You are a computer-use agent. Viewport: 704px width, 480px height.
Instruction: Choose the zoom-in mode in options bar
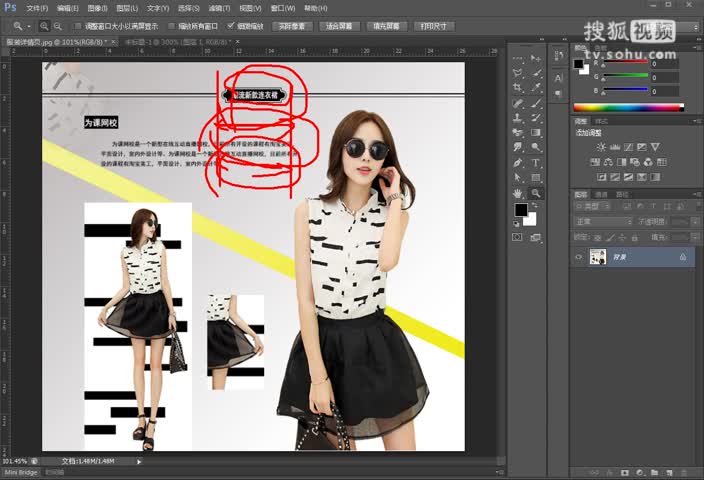pos(44,26)
